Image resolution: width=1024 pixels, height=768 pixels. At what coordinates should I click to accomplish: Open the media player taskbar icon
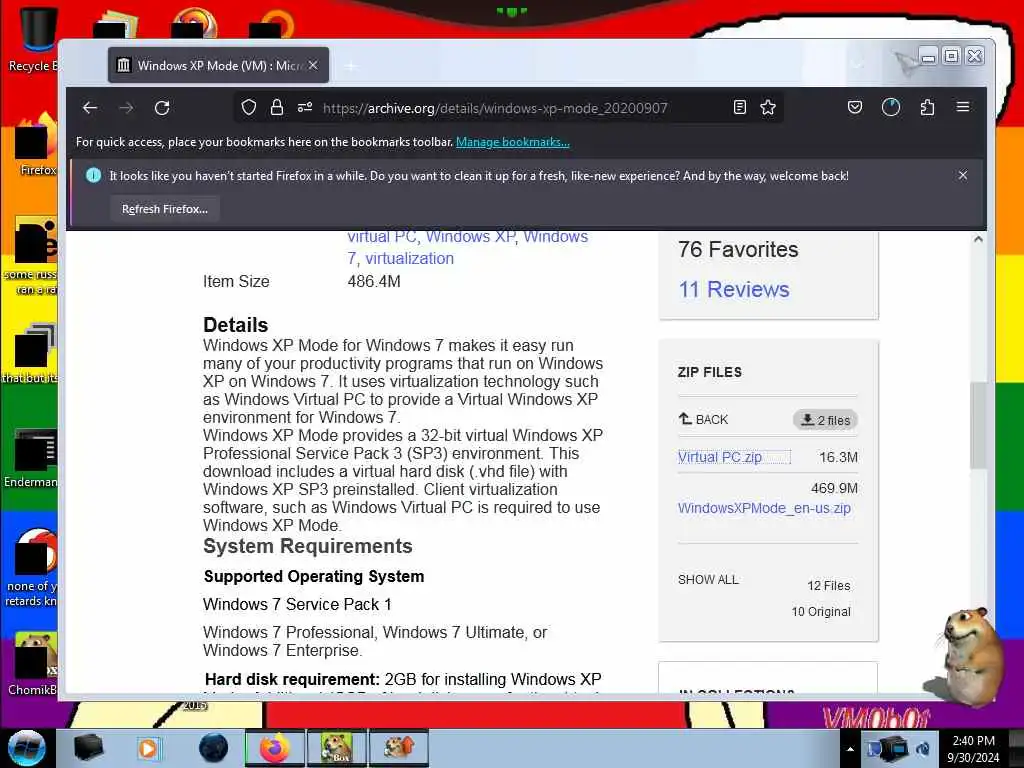point(148,748)
